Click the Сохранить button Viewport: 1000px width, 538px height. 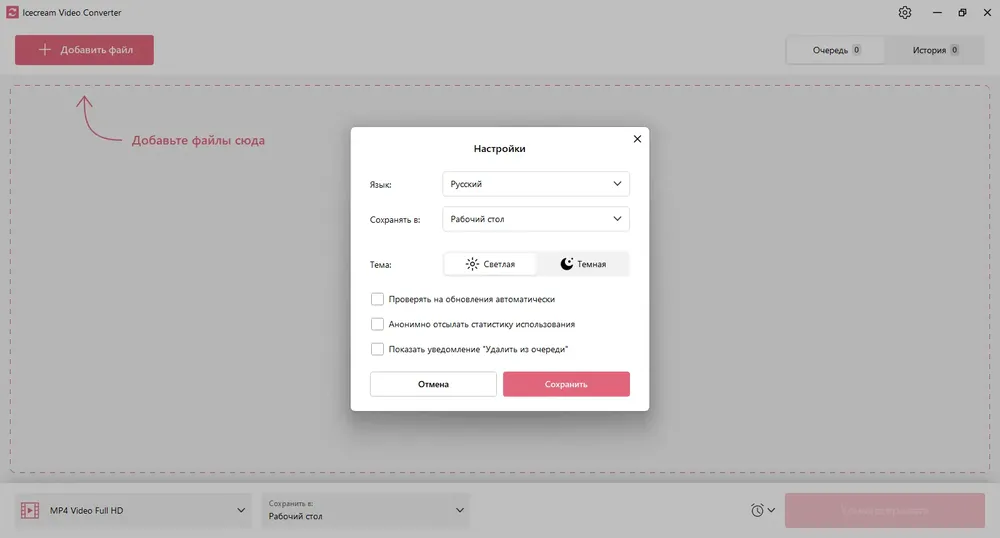pos(566,384)
